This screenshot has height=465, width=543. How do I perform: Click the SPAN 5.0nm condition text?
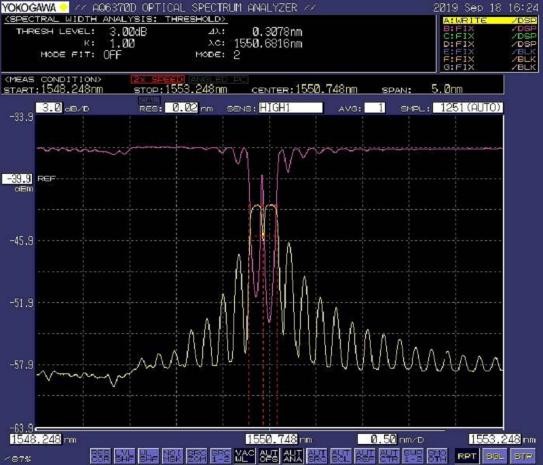click(422, 90)
